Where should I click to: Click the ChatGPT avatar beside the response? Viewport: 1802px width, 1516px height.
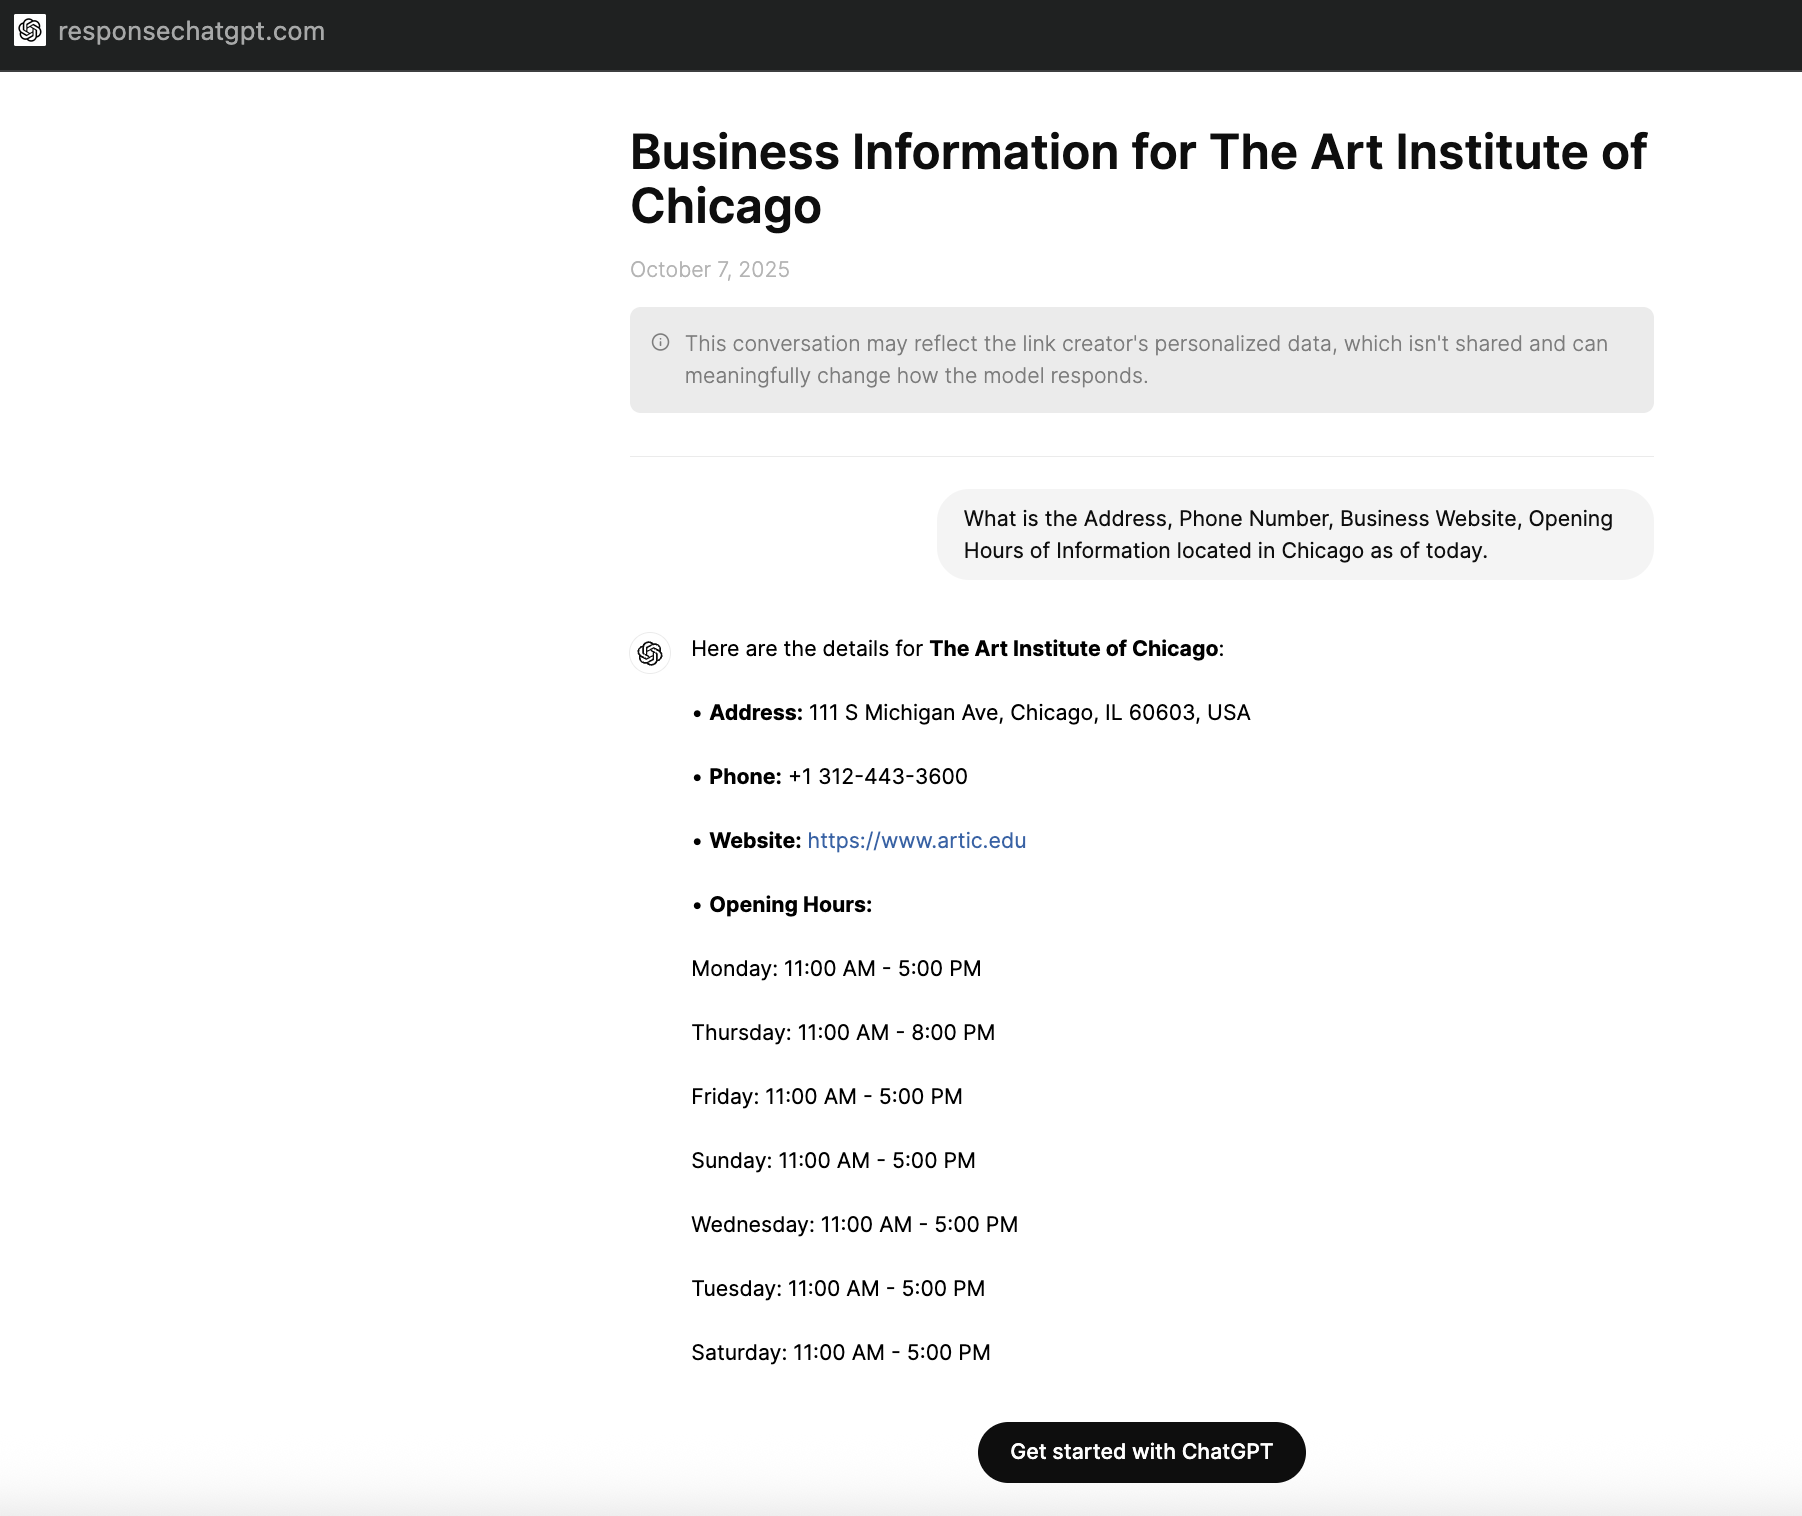[x=650, y=653]
